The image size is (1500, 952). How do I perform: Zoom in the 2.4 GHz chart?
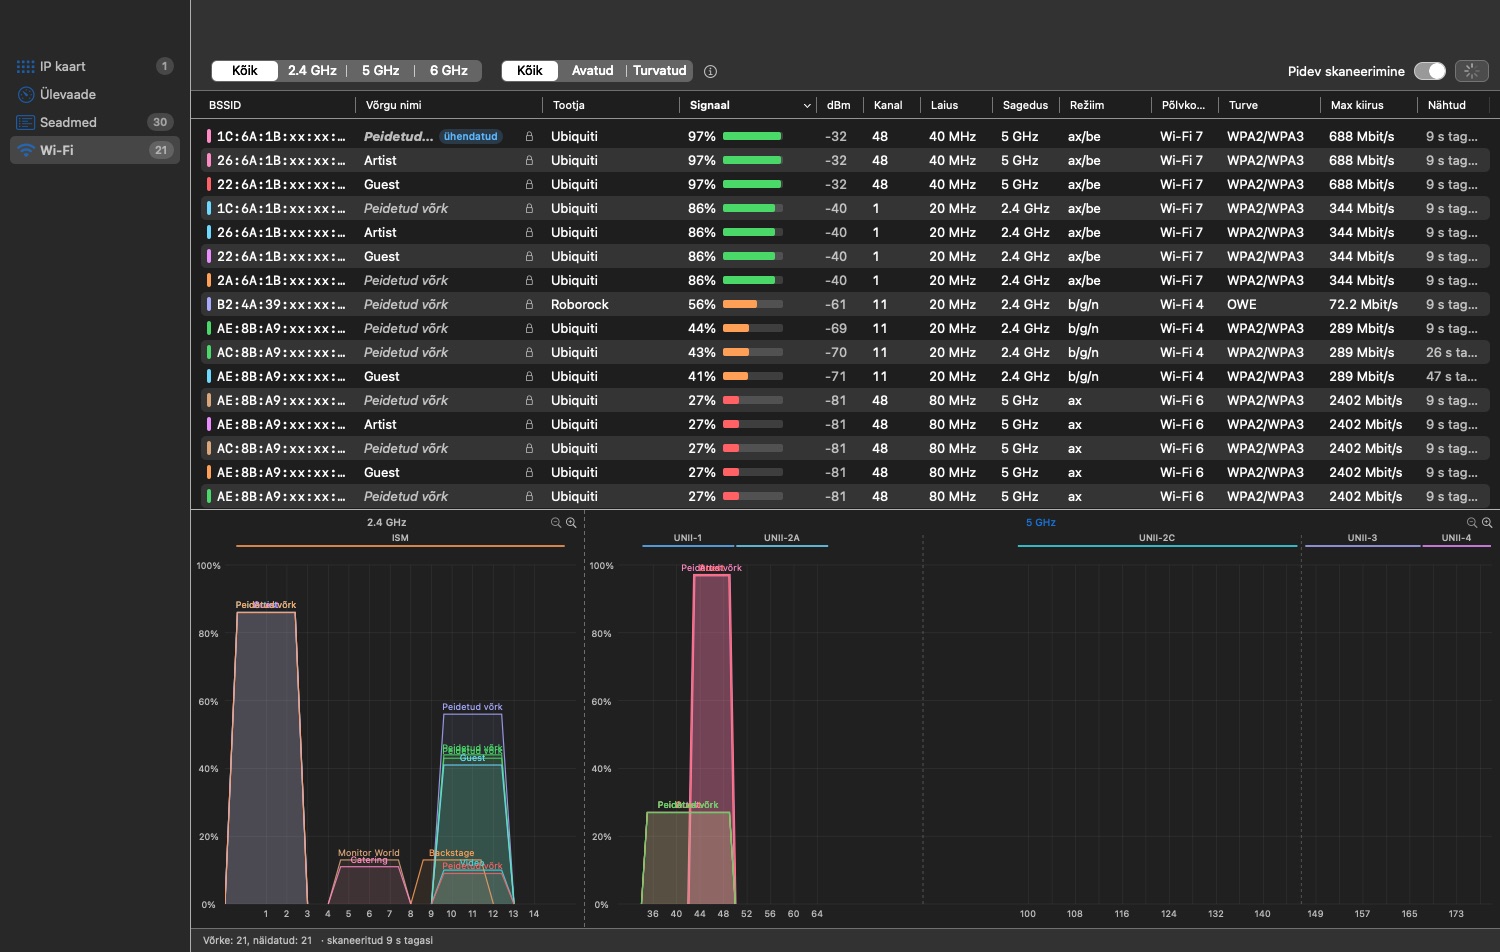point(571,523)
